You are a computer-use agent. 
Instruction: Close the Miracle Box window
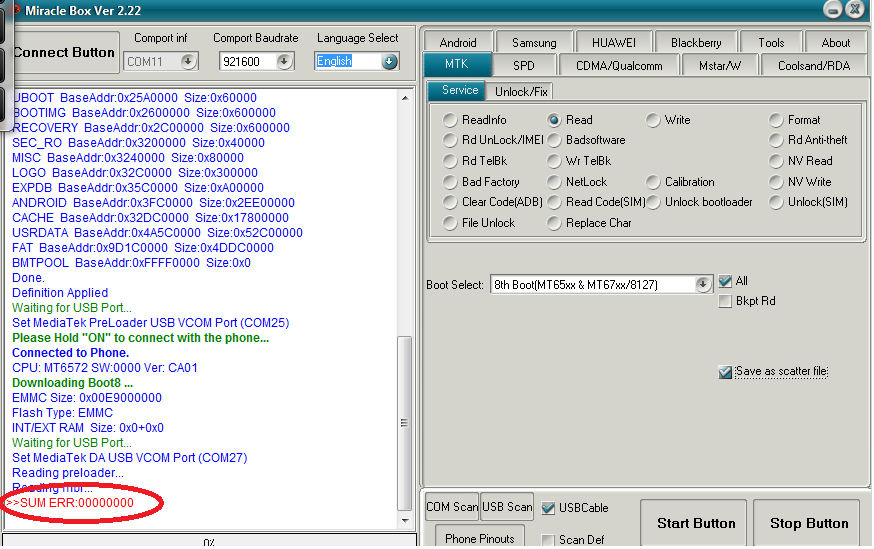855,9
